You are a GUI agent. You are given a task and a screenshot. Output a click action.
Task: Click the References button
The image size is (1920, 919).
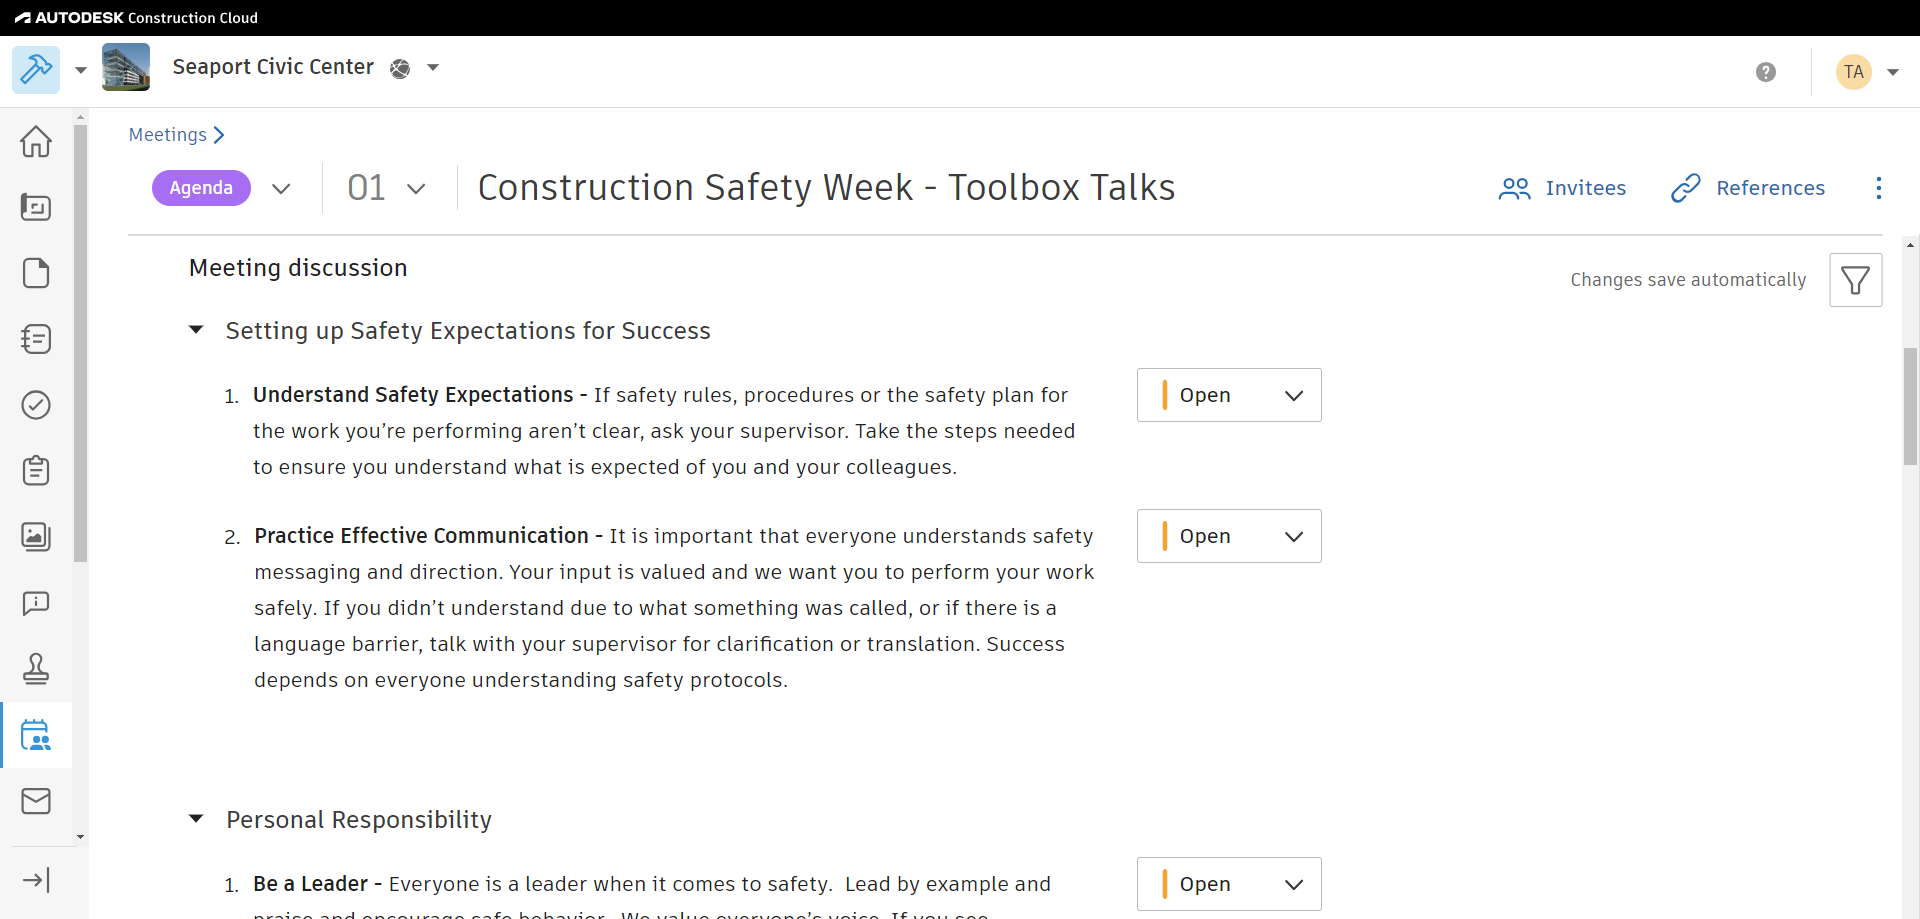(x=1748, y=188)
